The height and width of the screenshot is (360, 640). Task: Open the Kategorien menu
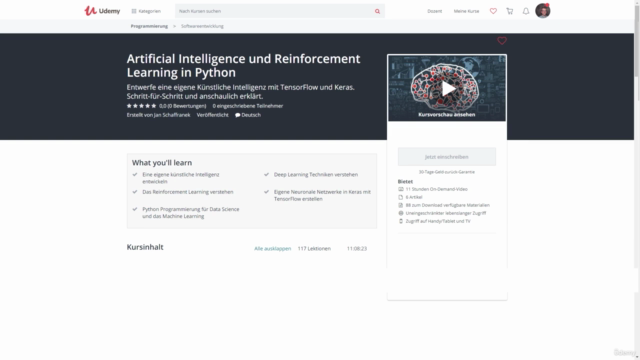(x=146, y=11)
